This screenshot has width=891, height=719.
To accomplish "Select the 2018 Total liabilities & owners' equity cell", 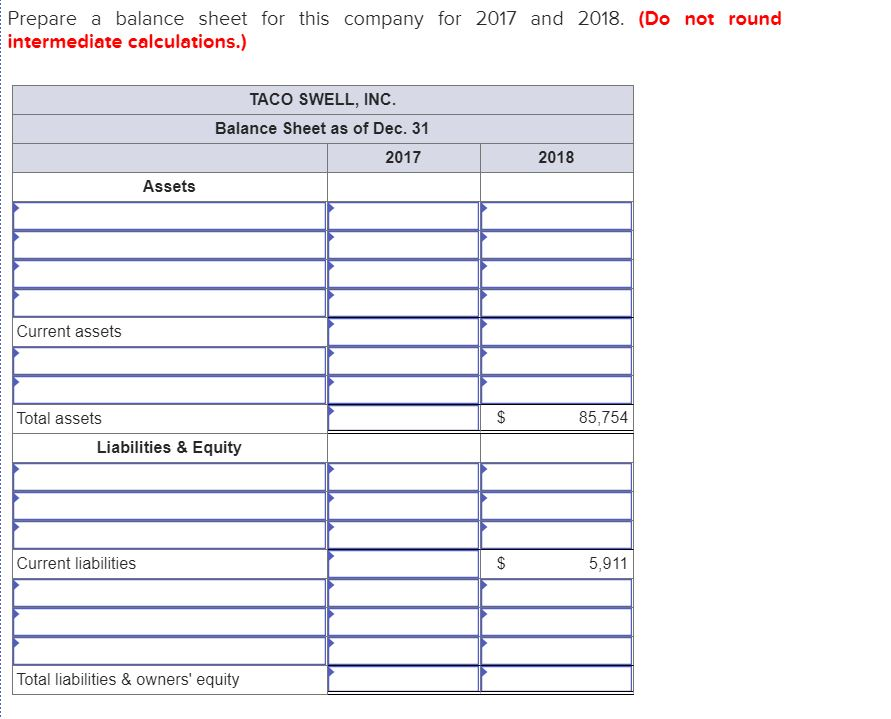I will pyautogui.click(x=556, y=679).
